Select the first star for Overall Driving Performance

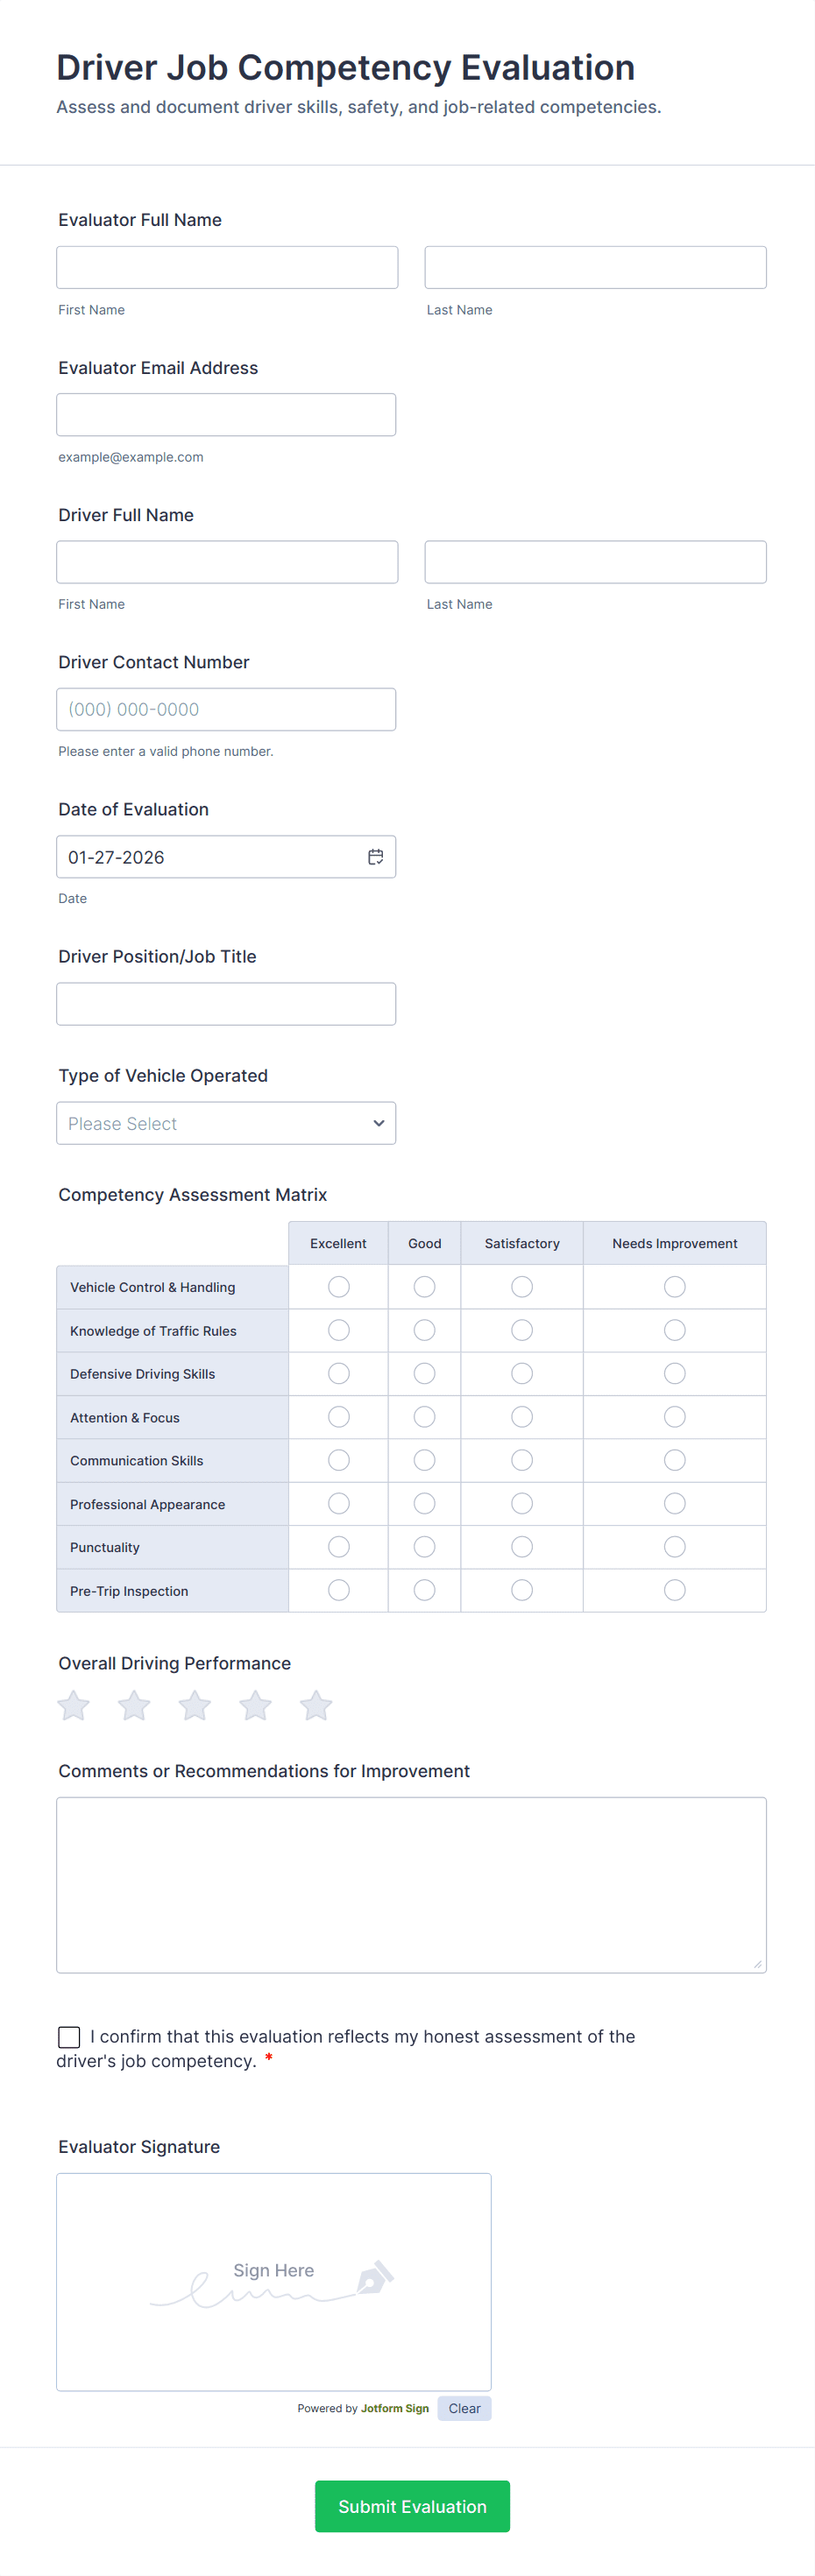pos(72,1706)
